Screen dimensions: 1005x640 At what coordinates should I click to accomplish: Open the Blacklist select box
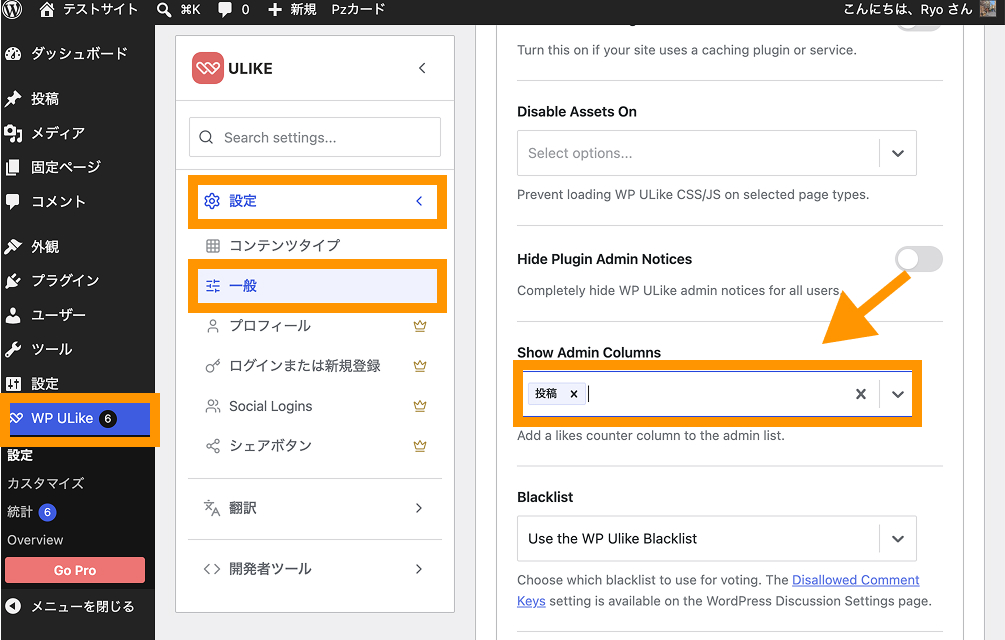717,539
